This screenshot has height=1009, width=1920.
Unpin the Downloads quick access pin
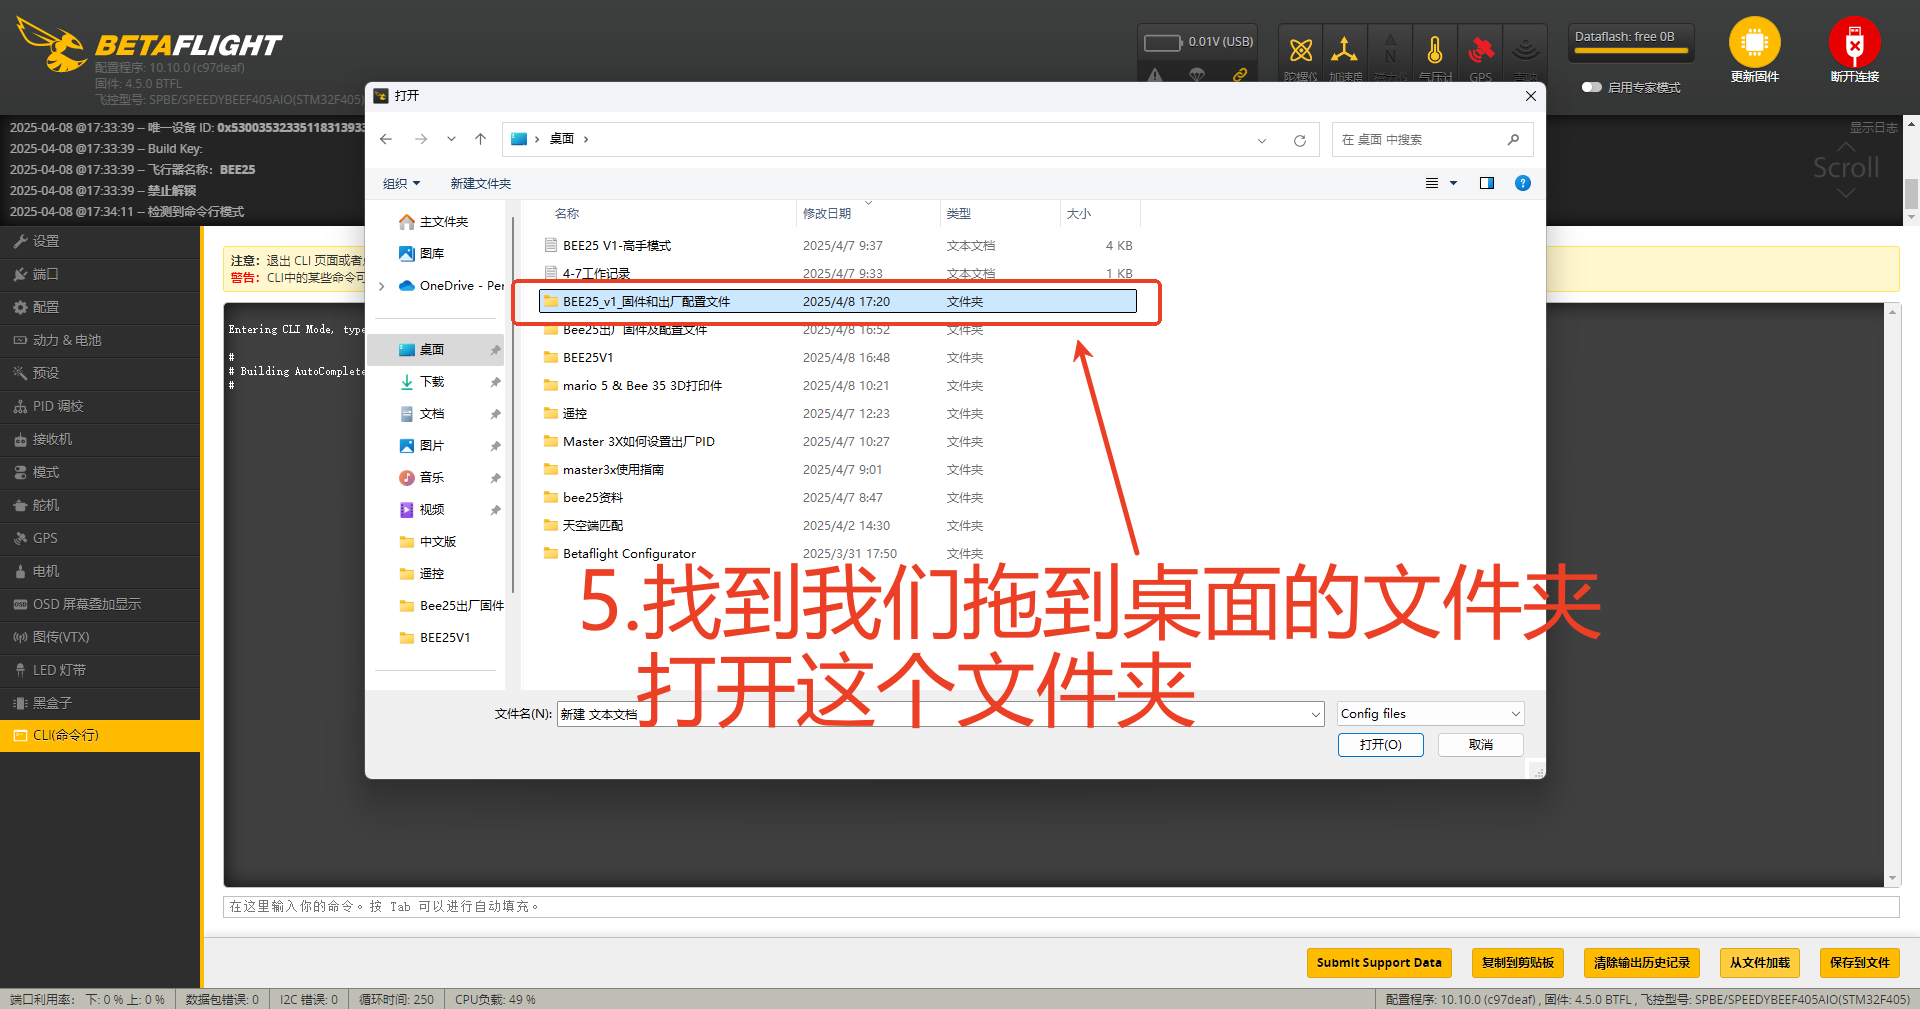(495, 382)
